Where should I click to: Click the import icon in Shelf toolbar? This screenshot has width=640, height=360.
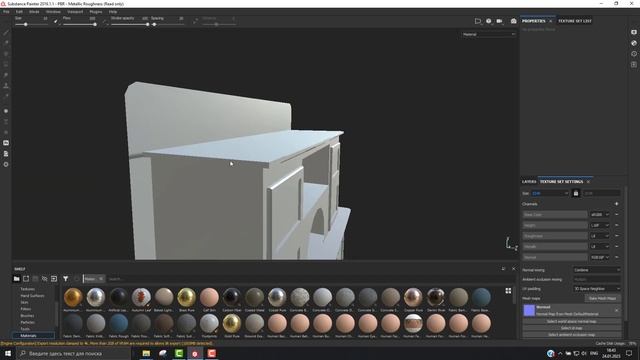point(54,279)
